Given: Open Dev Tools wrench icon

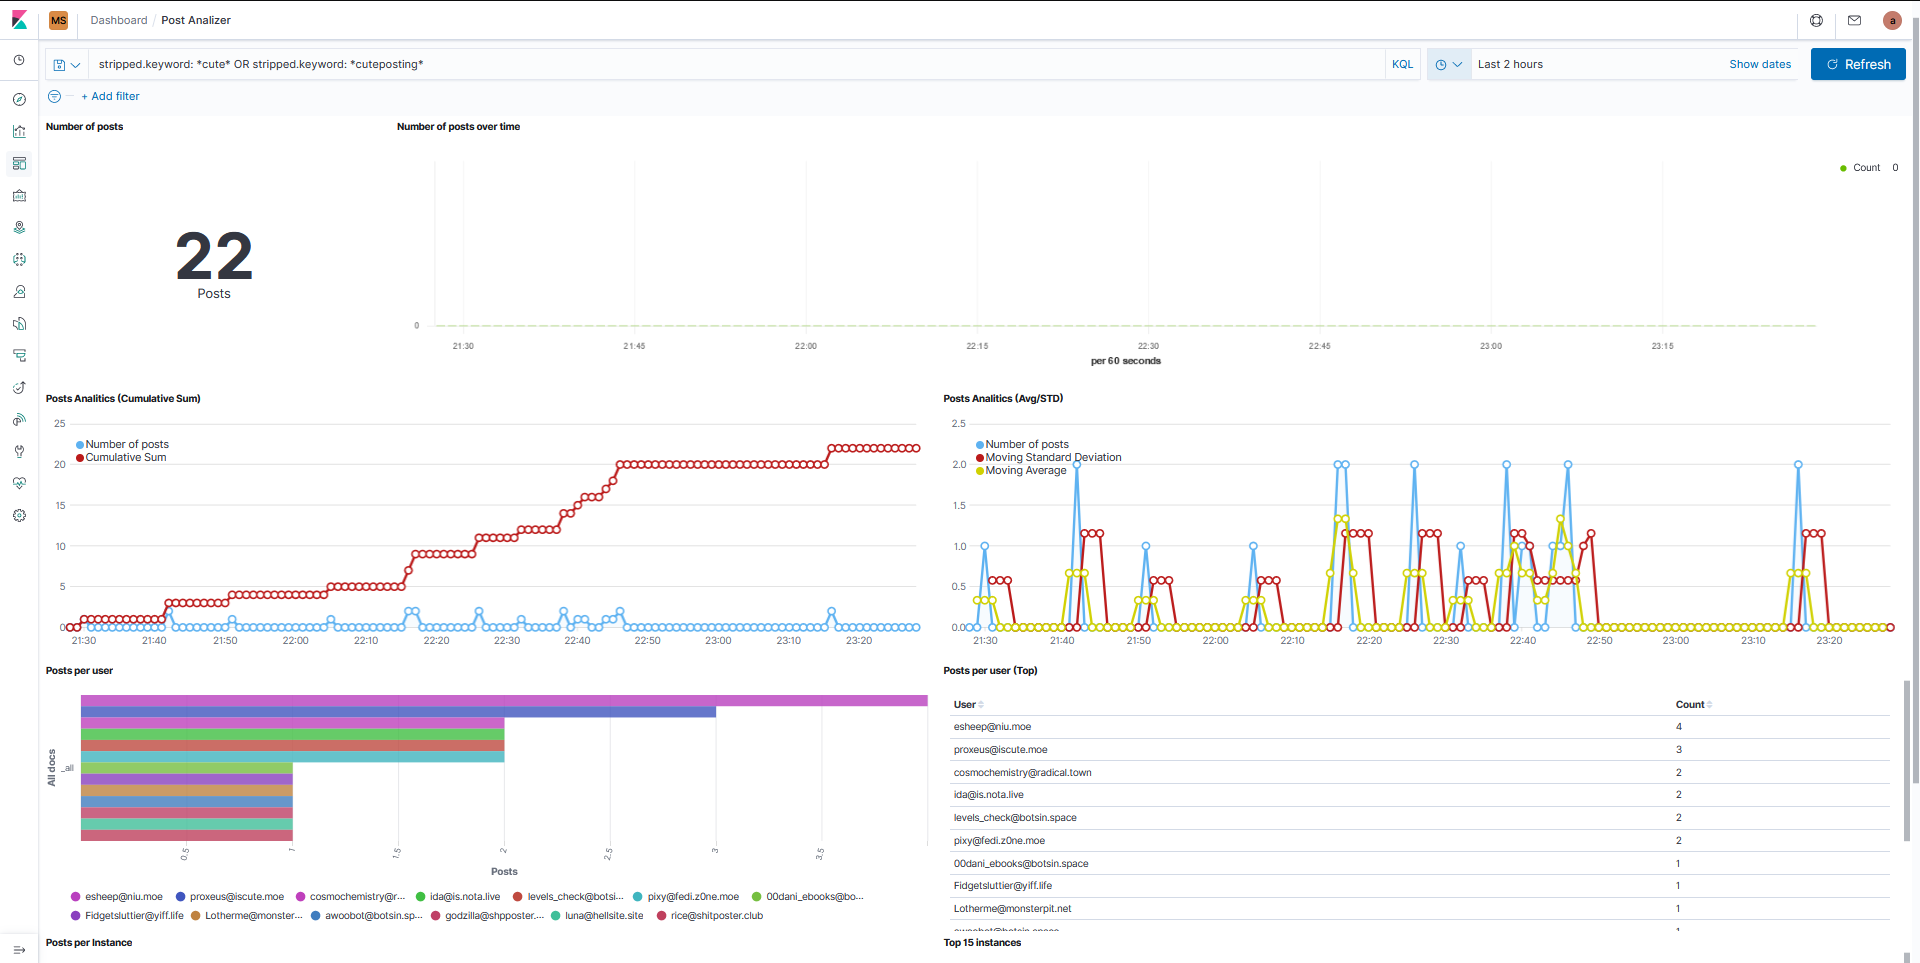Looking at the screenshot, I should pos(19,452).
